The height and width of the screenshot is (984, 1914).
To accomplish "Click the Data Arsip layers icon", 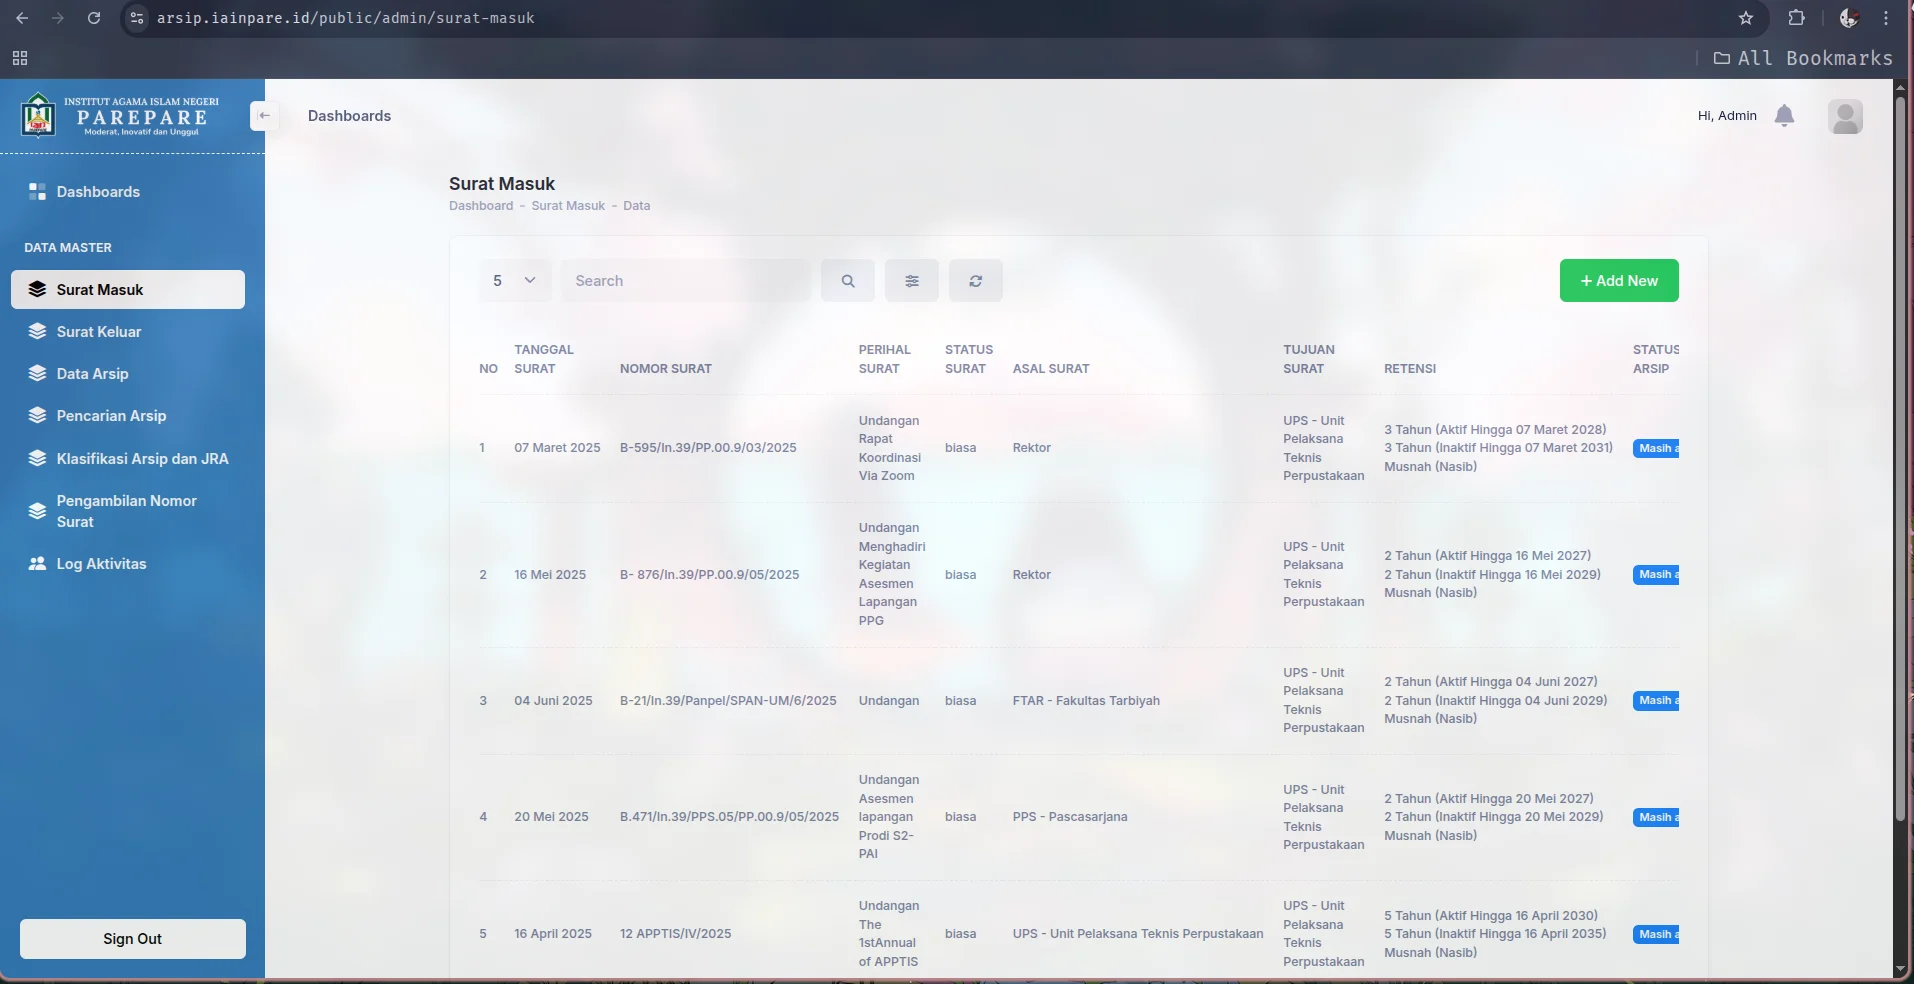I will (x=36, y=374).
